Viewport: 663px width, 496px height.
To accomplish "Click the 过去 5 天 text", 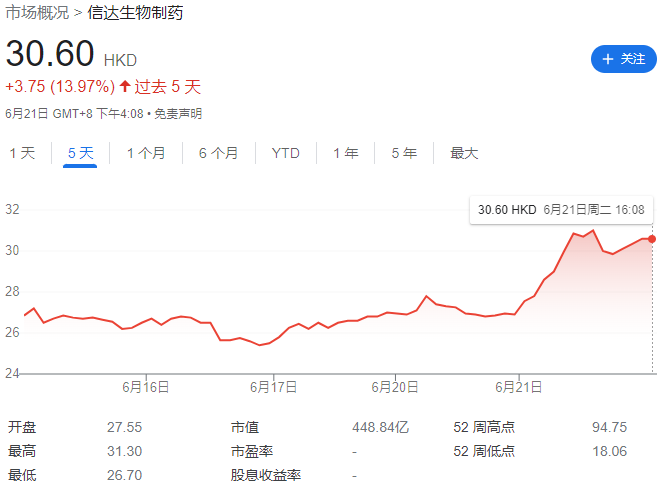I will point(167,87).
